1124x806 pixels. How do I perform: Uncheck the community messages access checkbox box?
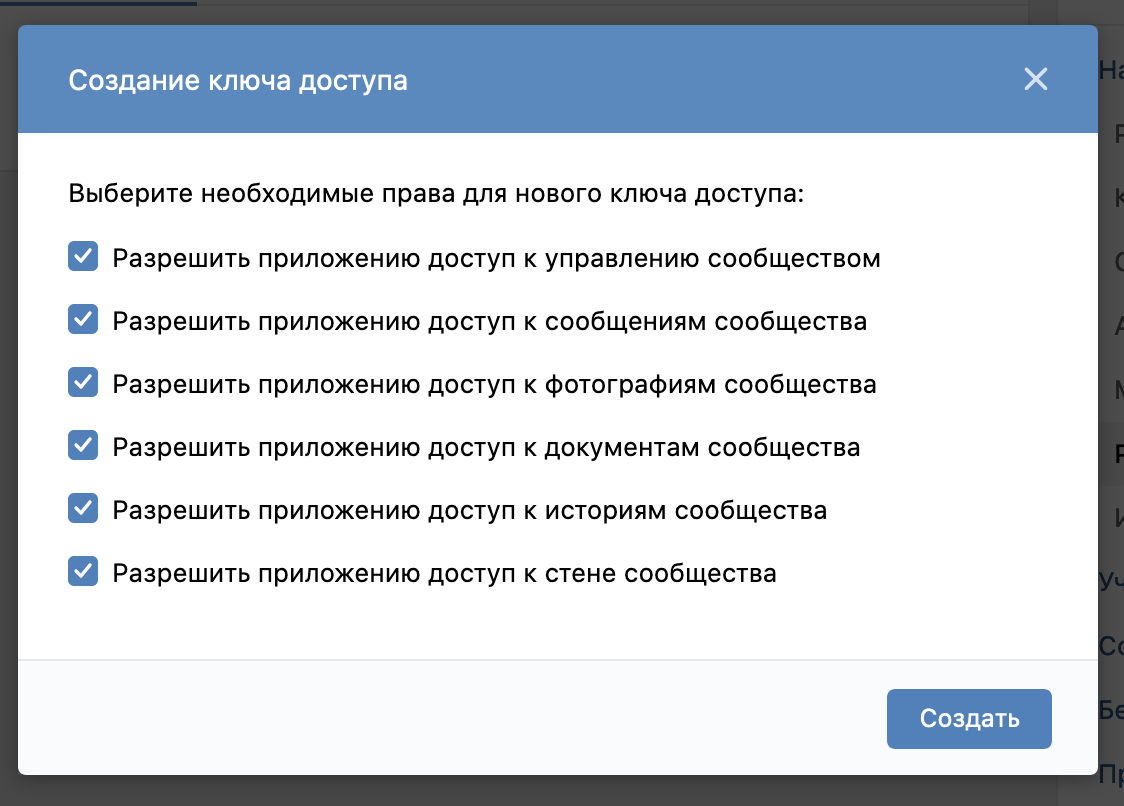tap(83, 320)
